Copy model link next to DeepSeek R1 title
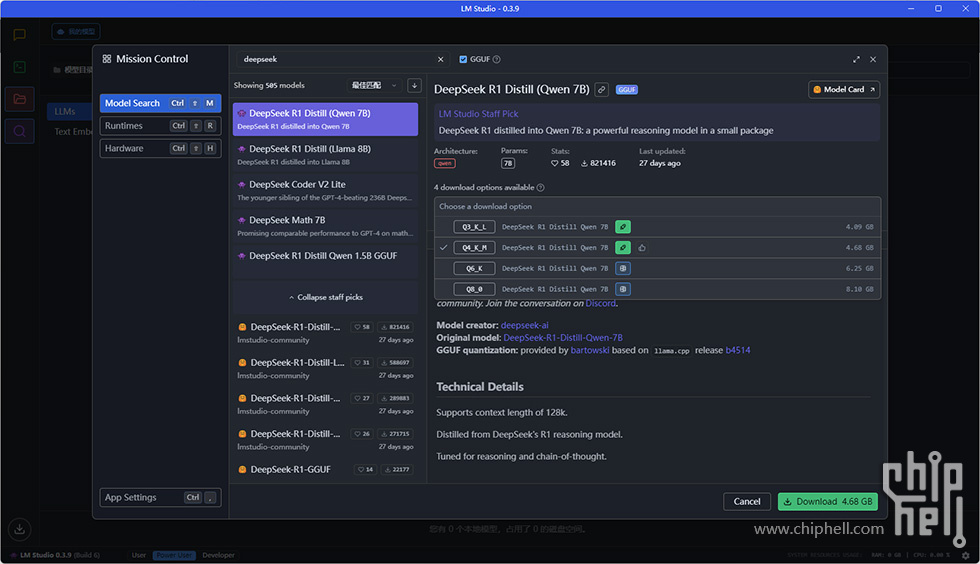Viewport: 980px width, 564px height. (601, 90)
